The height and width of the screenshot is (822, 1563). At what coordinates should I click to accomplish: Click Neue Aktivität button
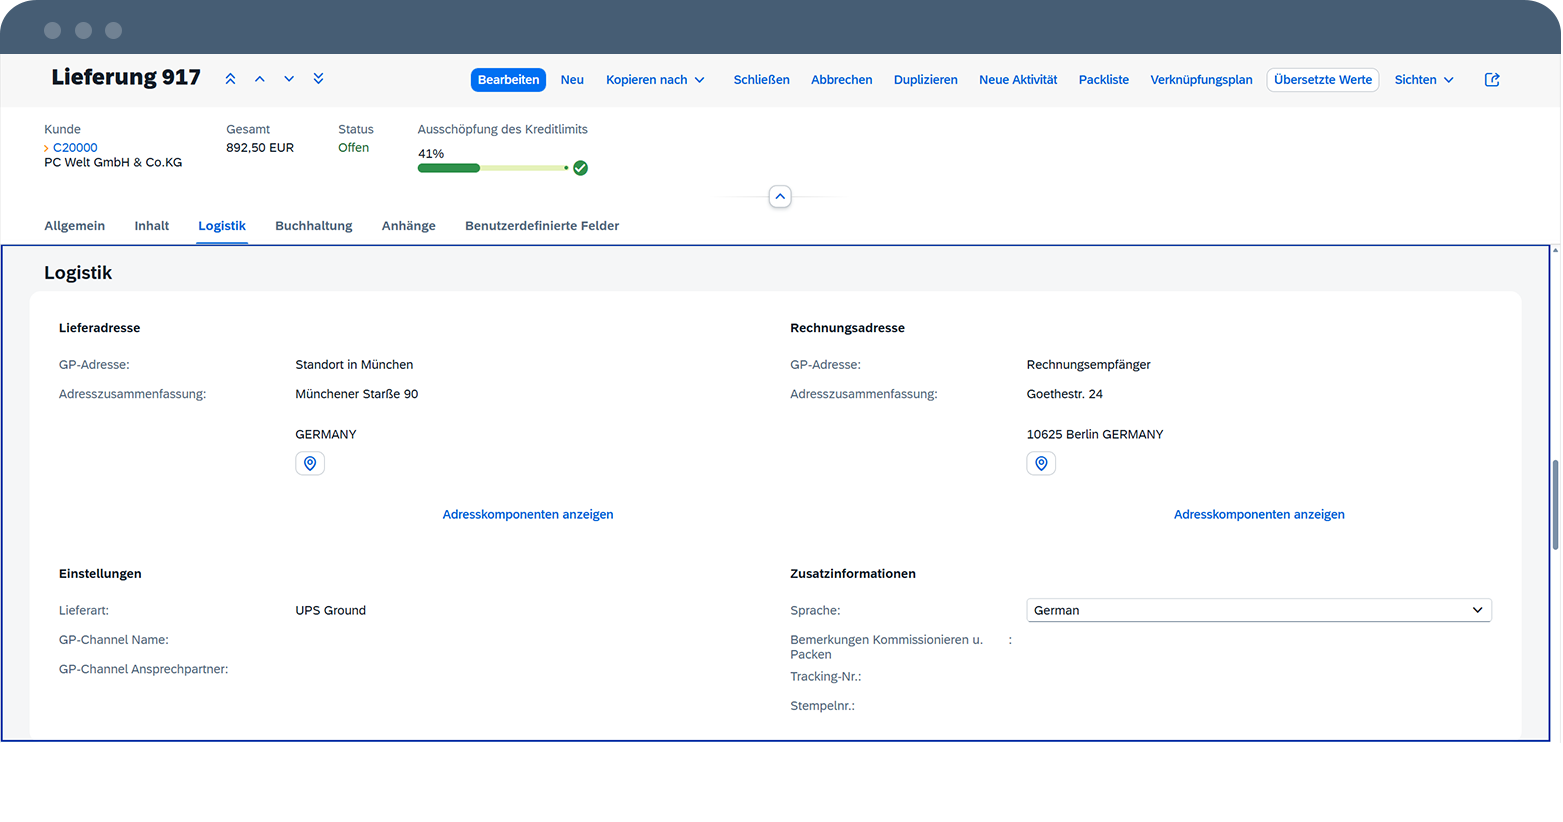1018,80
